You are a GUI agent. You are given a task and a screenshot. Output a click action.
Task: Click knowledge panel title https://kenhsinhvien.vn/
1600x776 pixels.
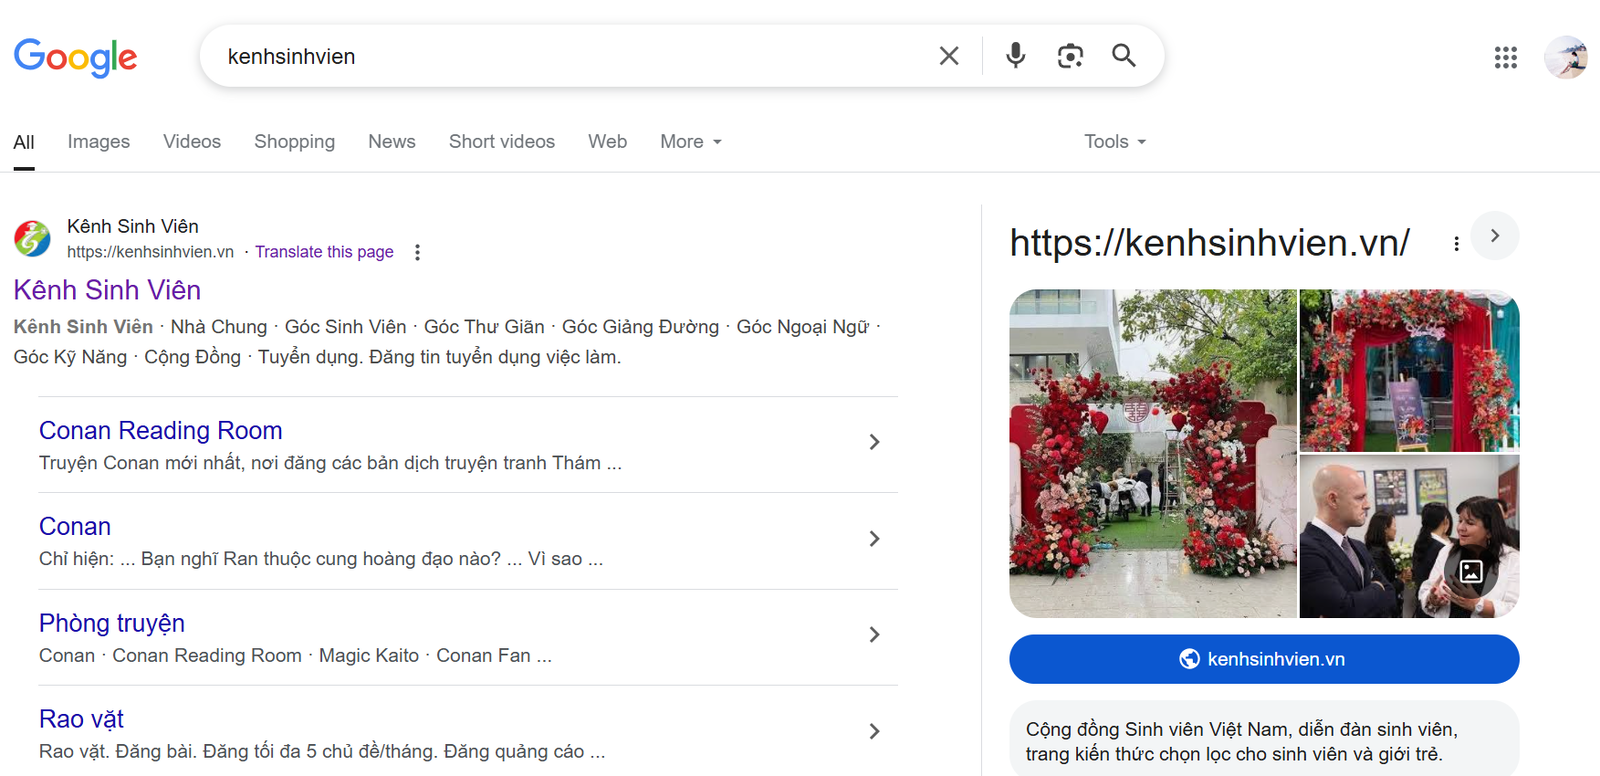click(1209, 243)
